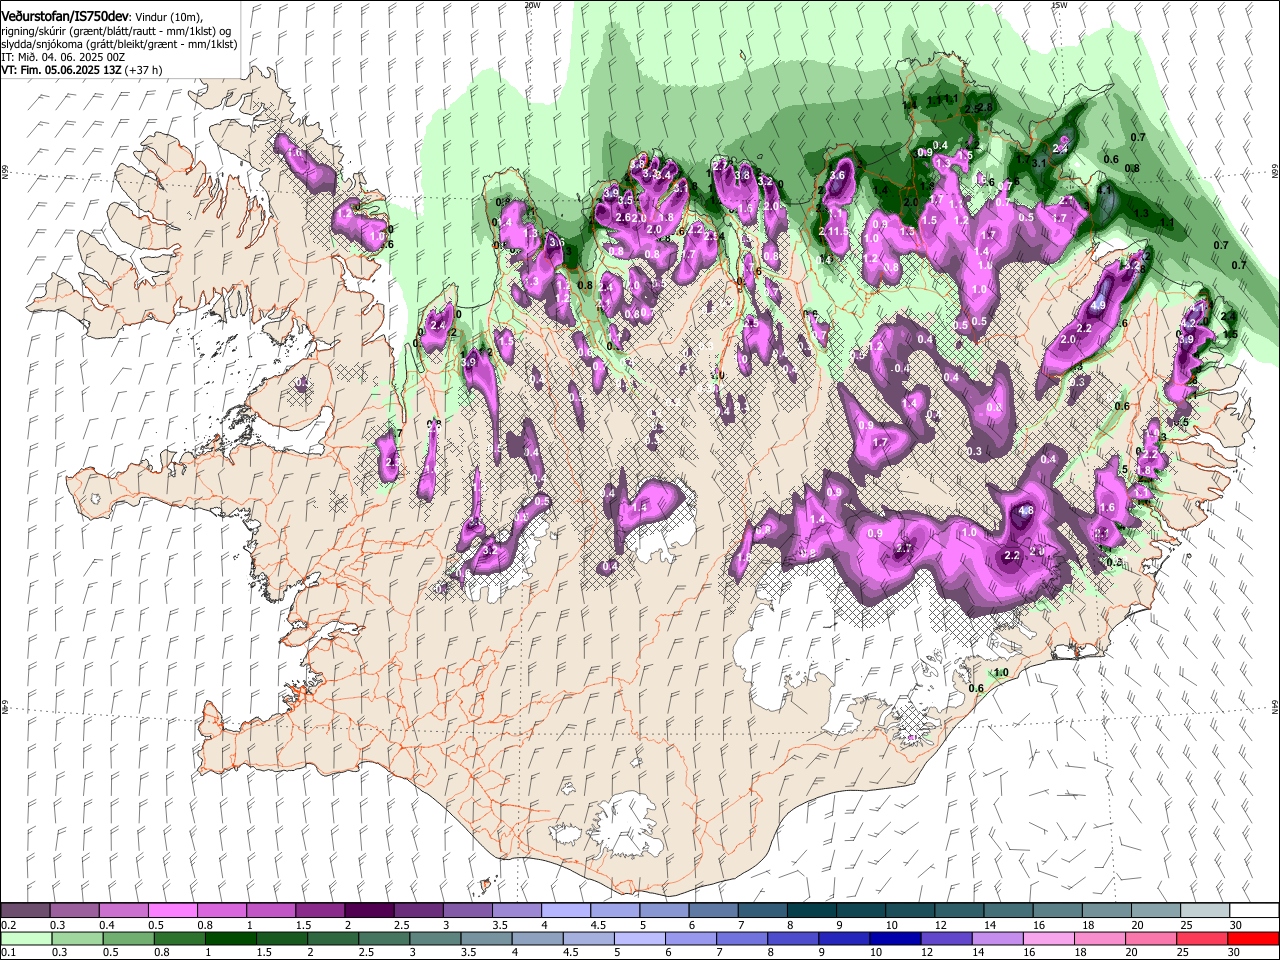Click the 0.2–0.3 snow scale swatch
The height and width of the screenshot is (960, 1280).
pyautogui.click(x=26, y=910)
